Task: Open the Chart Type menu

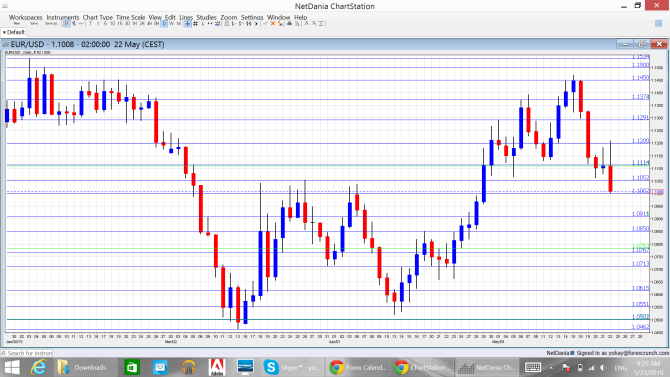Action: (x=98, y=17)
